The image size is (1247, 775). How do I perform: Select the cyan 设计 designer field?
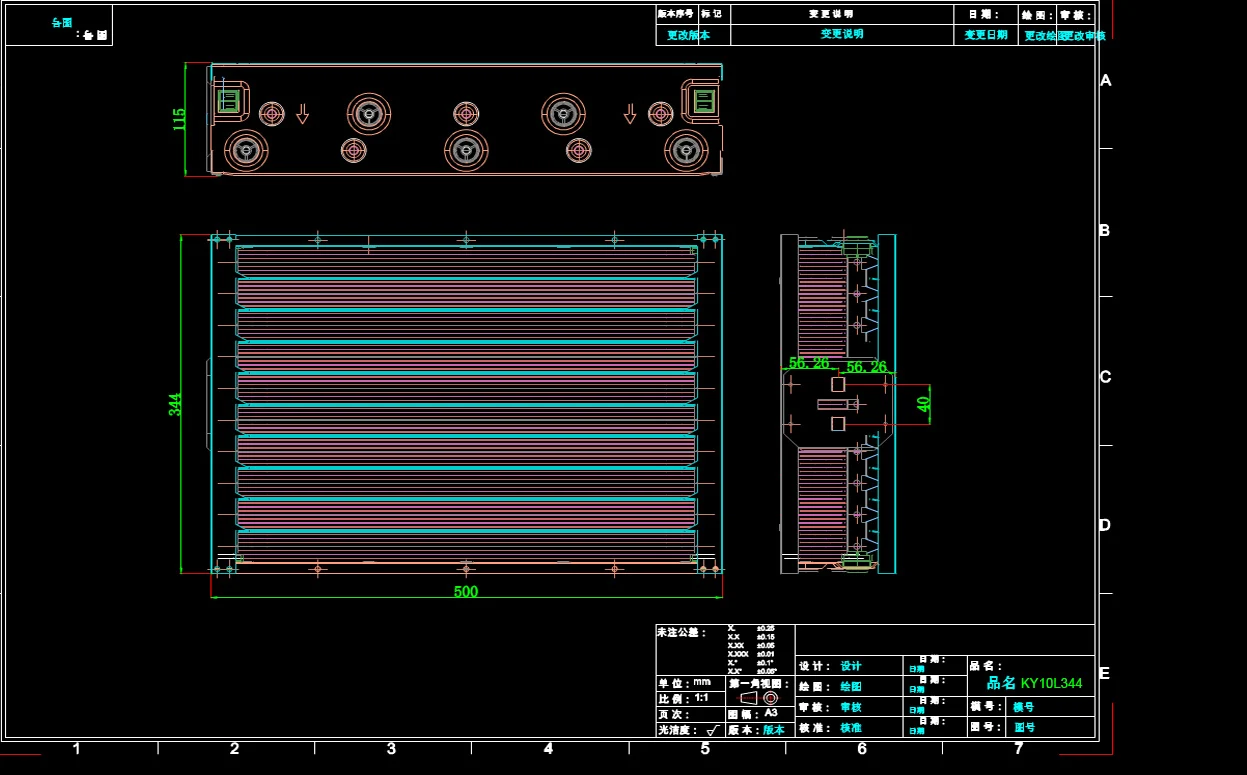pos(850,666)
